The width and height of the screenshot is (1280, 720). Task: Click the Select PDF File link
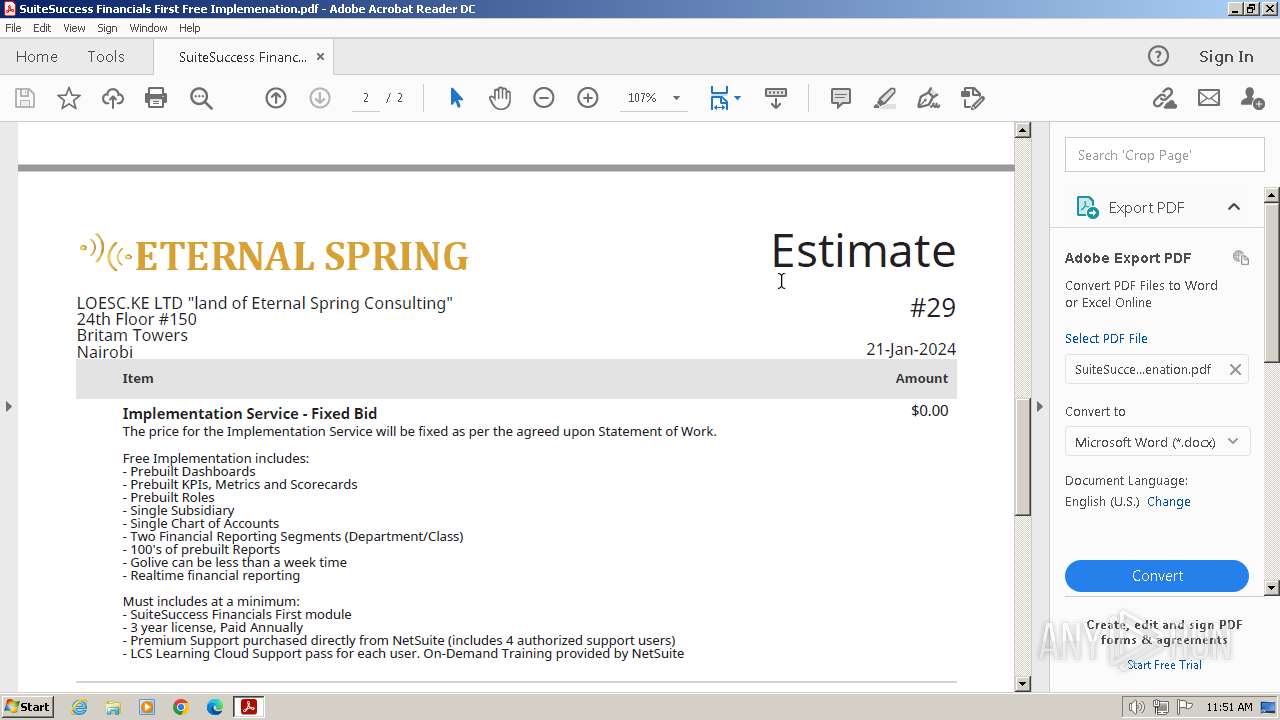(x=1106, y=338)
